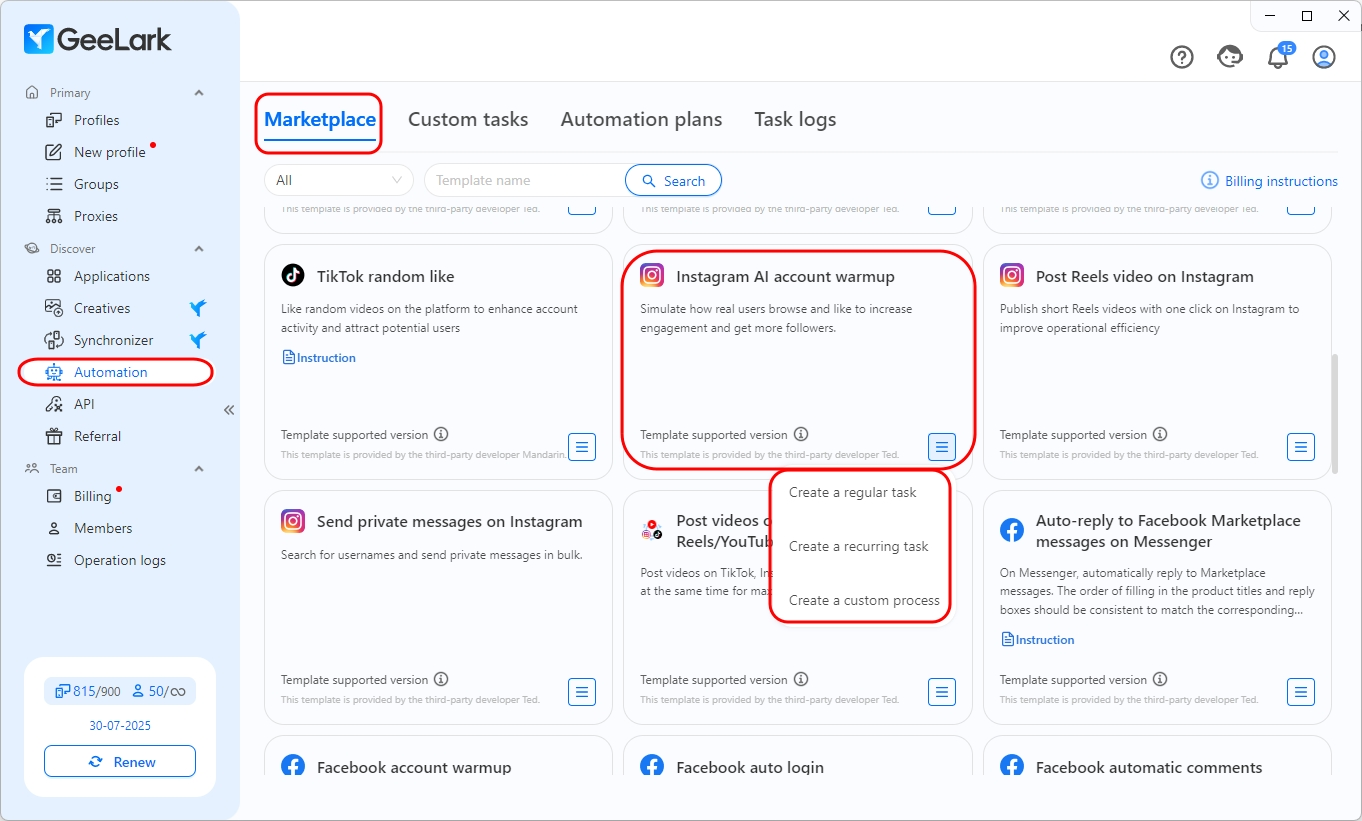Open menu icon on TikTok random like card
This screenshot has width=1362, height=821.
point(582,446)
